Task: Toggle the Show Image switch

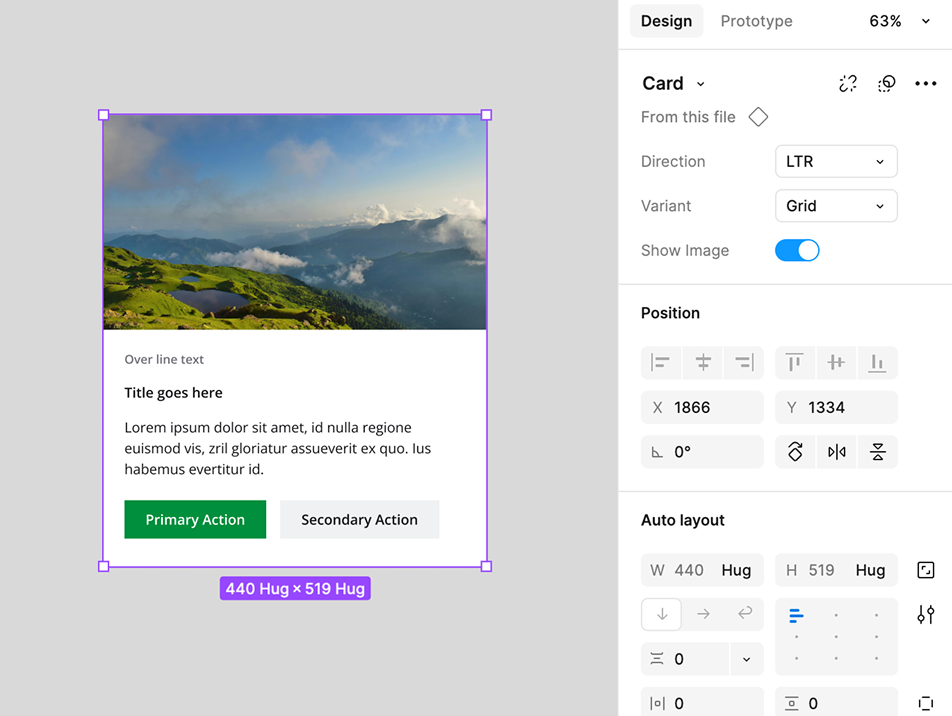Action: tap(797, 250)
